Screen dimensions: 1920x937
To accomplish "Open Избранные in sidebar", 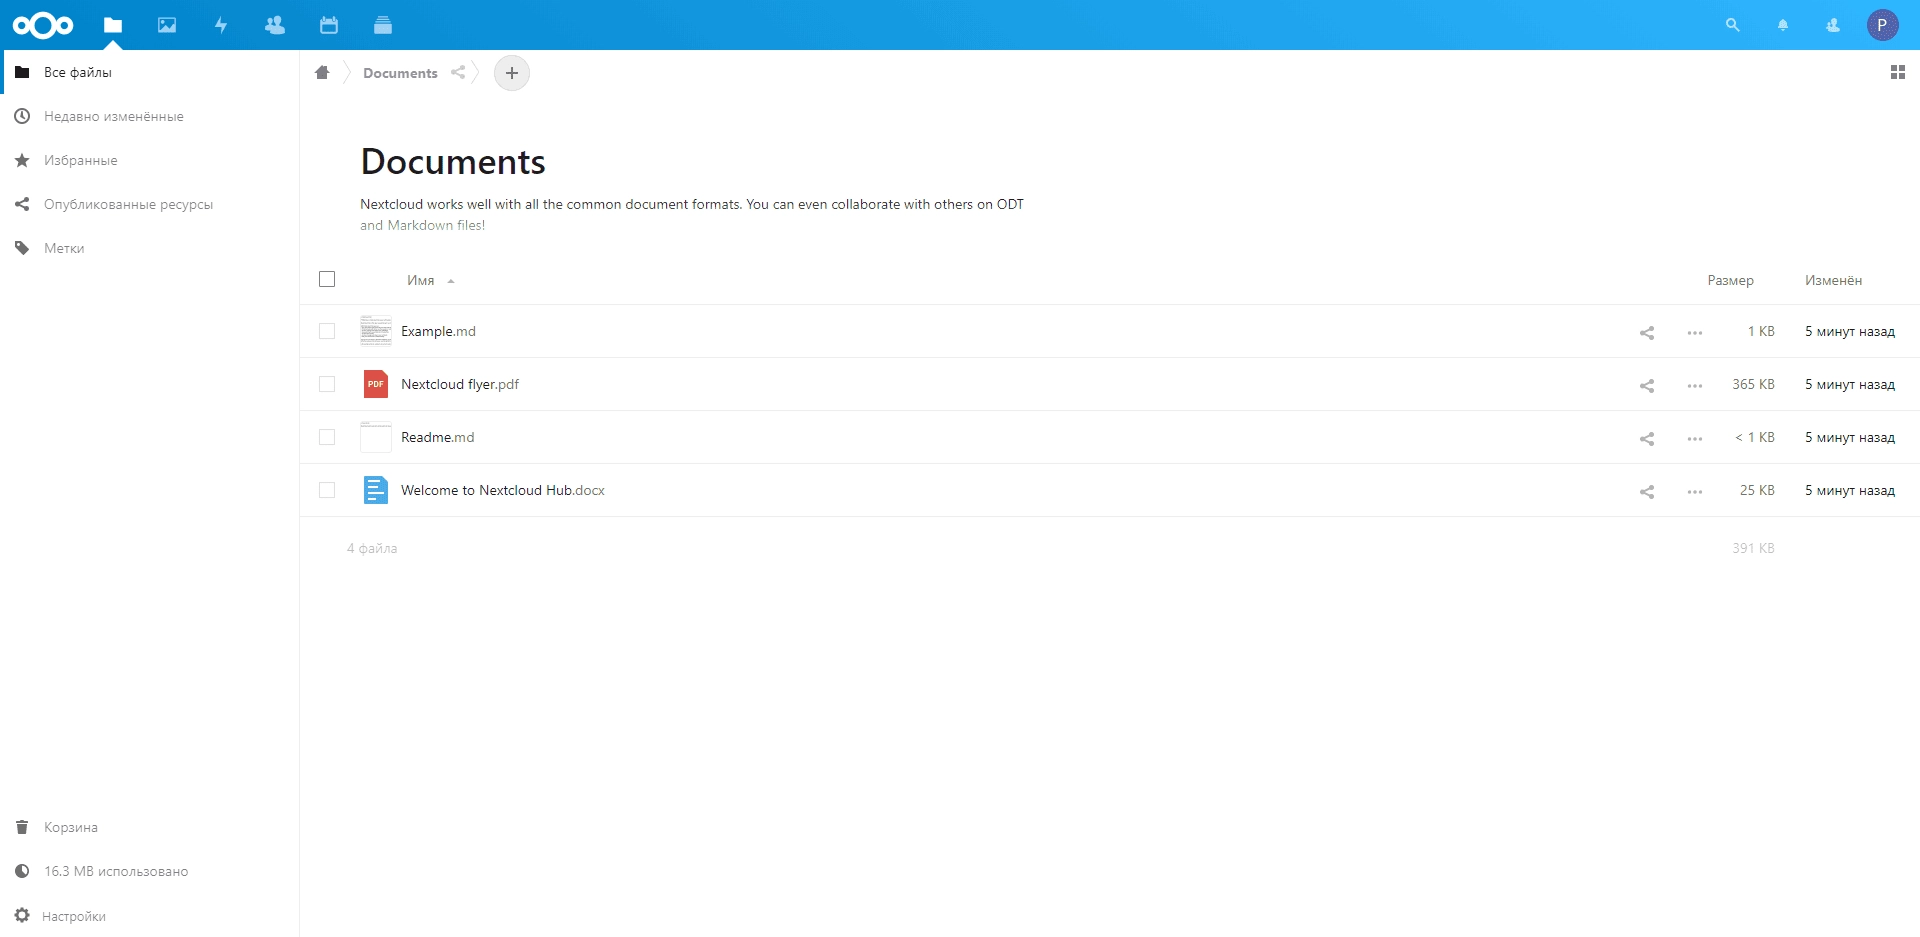I will tap(150, 160).
